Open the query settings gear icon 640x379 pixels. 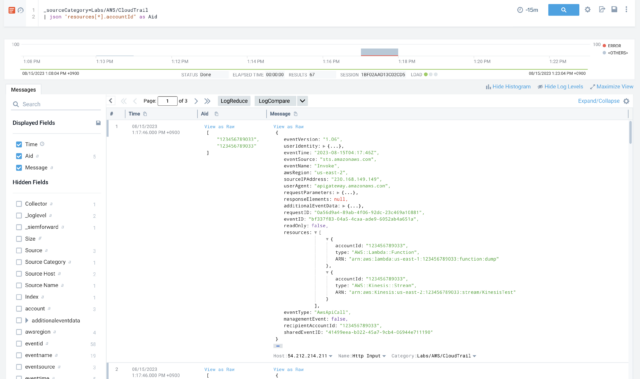(x=587, y=9)
